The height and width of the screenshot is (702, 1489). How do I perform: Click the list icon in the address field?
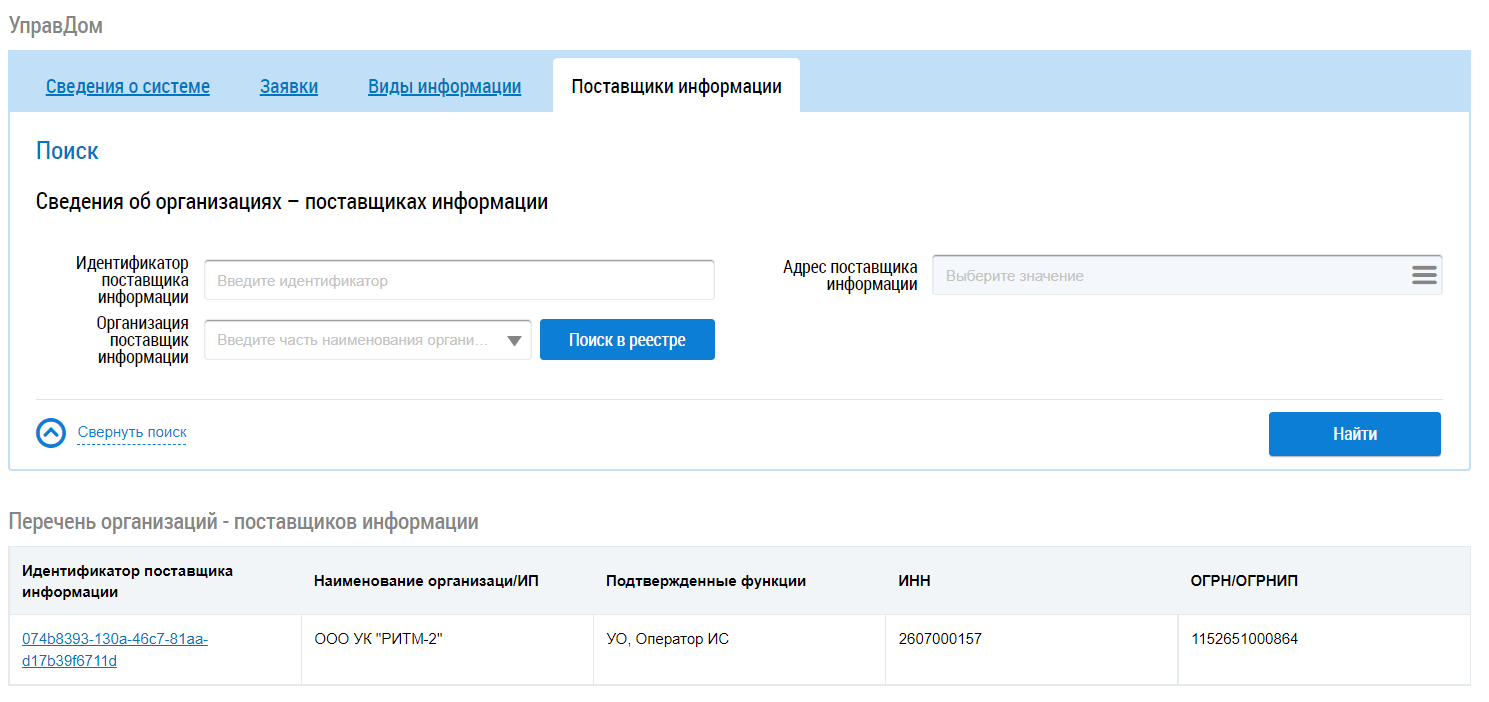tap(1424, 275)
